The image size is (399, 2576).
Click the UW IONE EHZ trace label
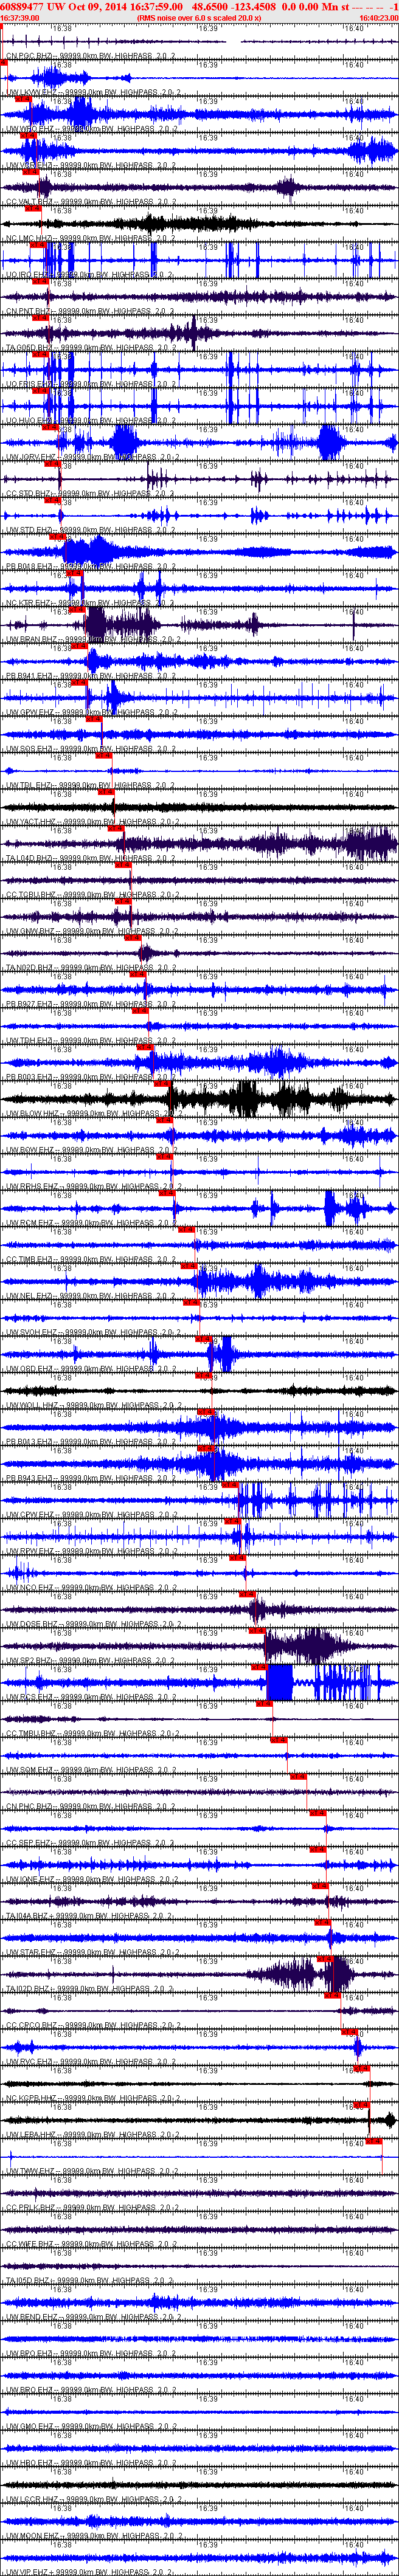pos(91,1880)
